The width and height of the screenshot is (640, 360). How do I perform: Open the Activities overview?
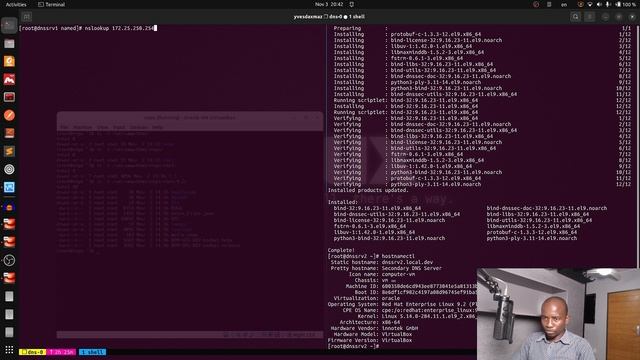(16, 4)
